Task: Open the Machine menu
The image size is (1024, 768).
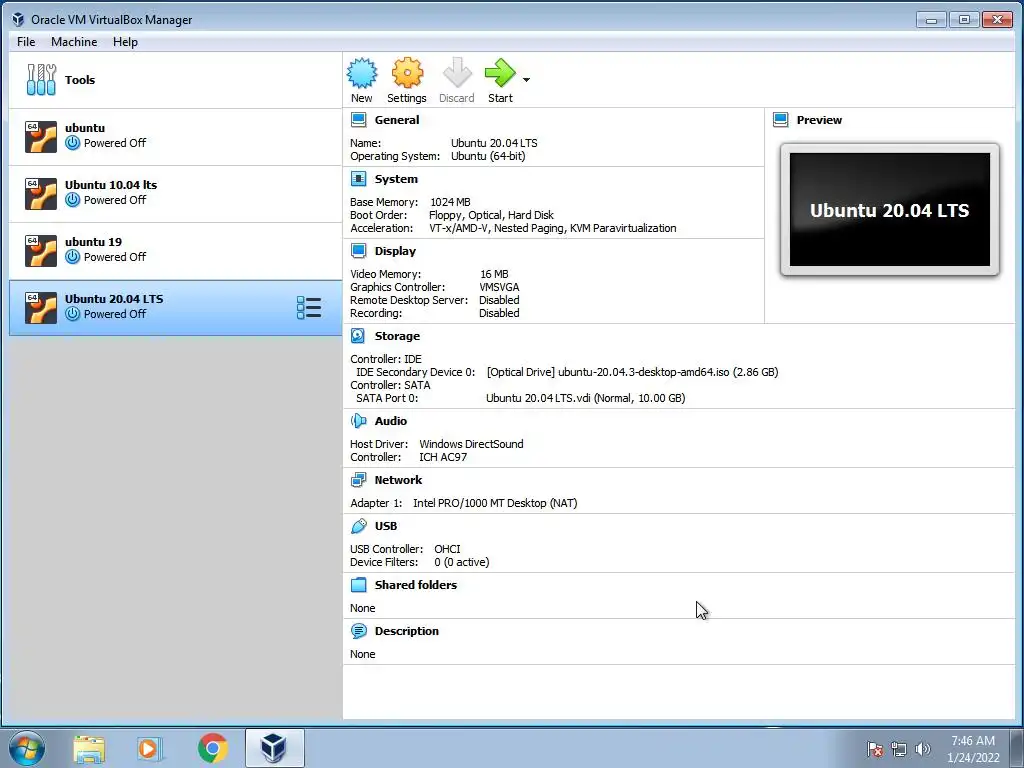Action: pyautogui.click(x=74, y=42)
